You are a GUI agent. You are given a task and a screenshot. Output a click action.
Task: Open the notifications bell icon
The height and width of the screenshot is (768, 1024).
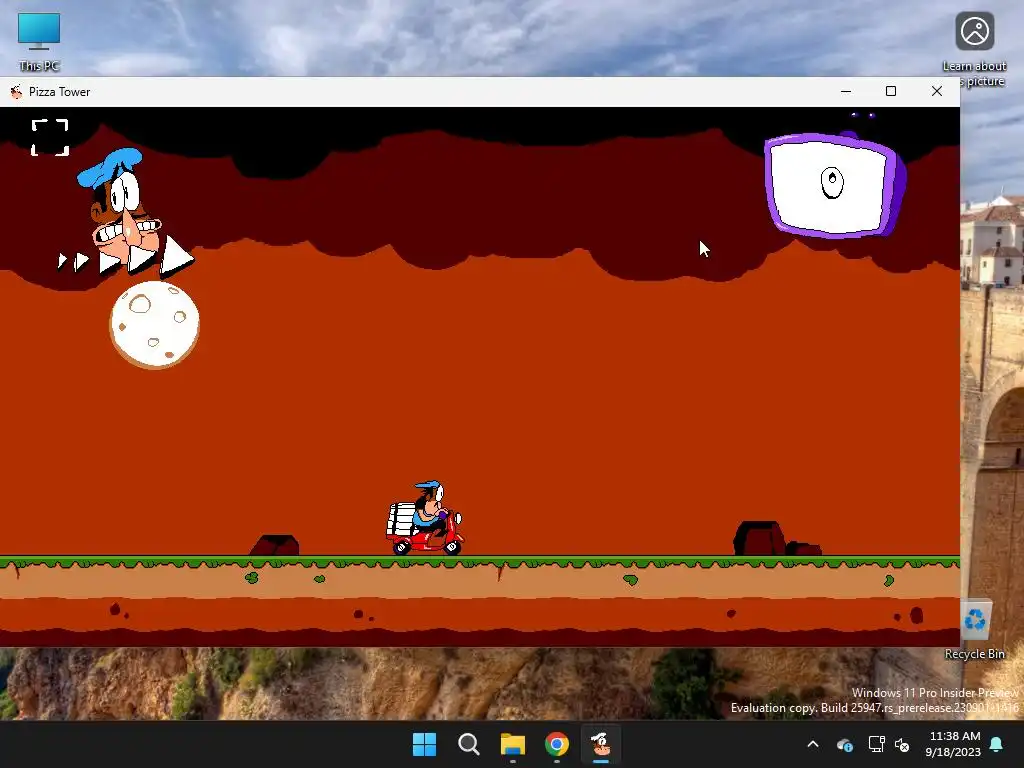(997, 744)
